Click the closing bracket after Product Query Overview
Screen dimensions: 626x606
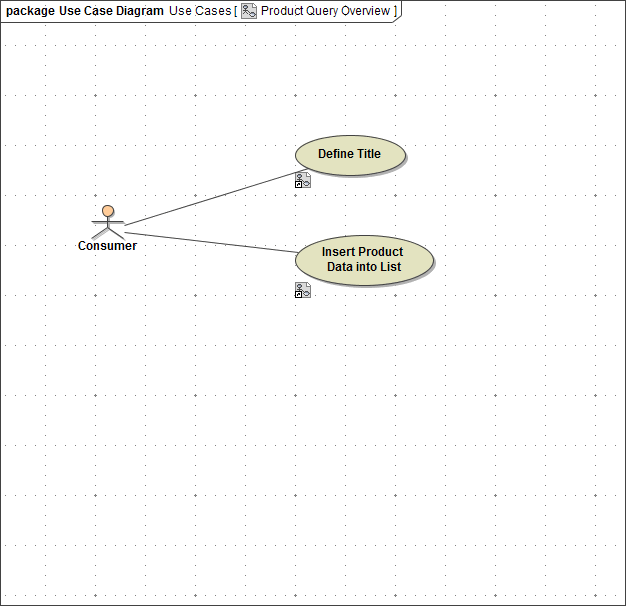coord(395,10)
